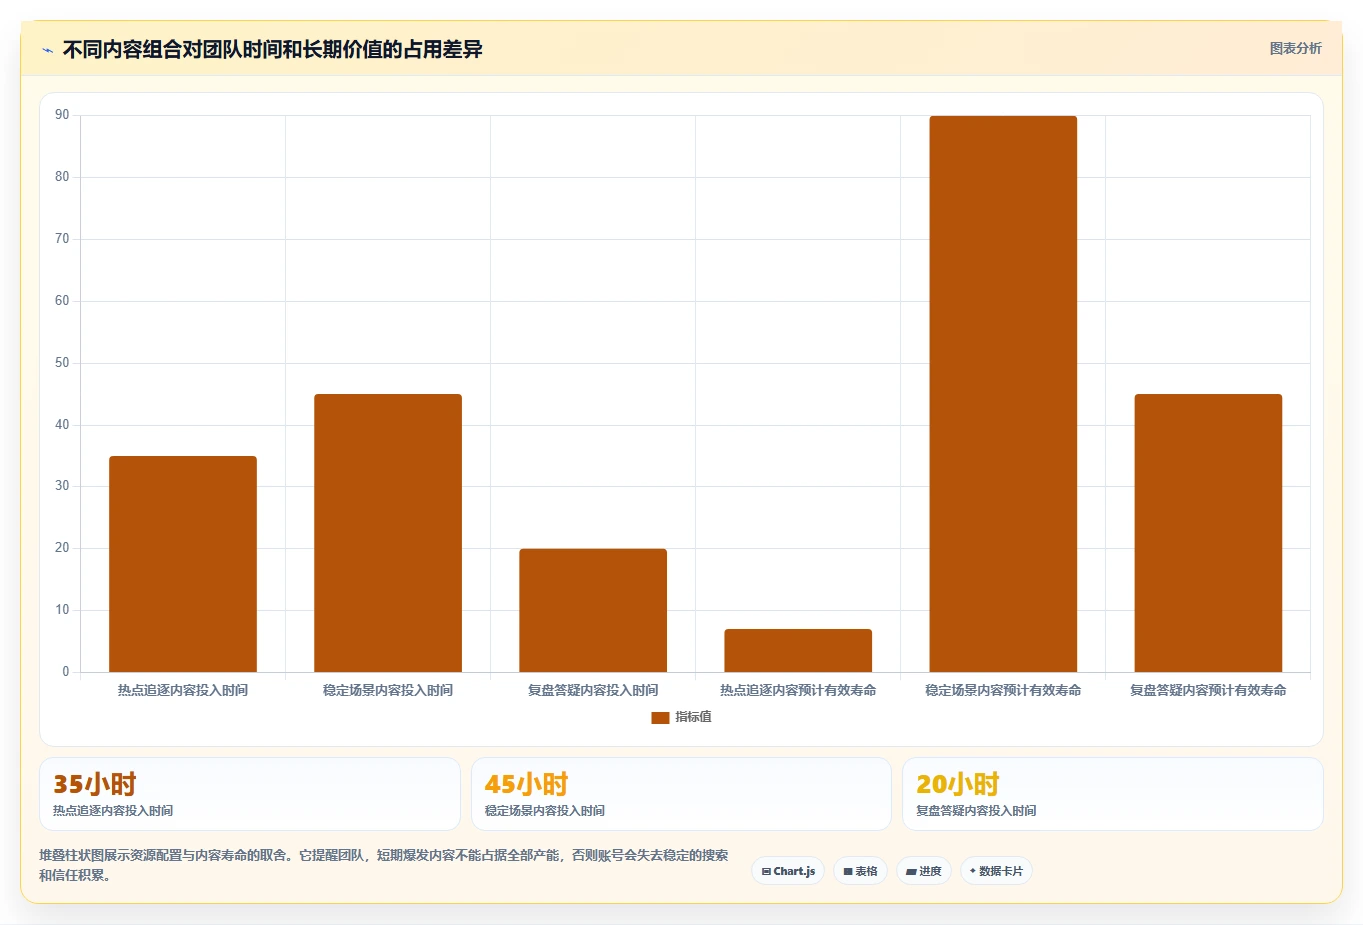Click the y-axis value 90

[x=62, y=115]
